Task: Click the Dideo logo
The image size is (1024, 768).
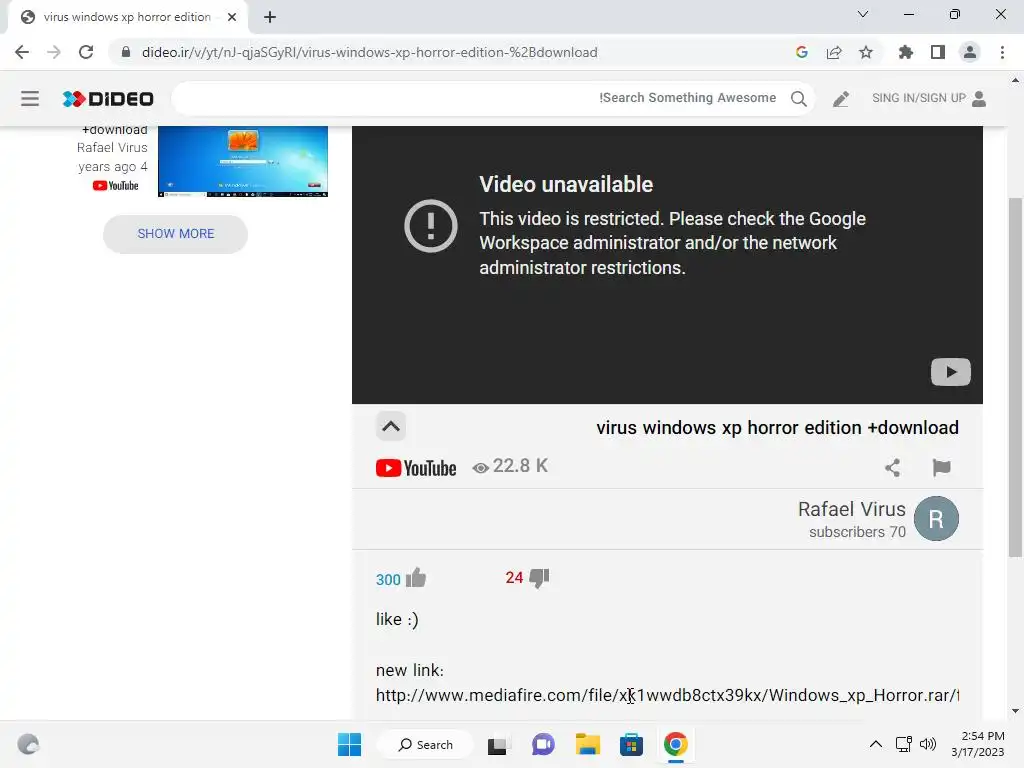Action: [x=108, y=99]
